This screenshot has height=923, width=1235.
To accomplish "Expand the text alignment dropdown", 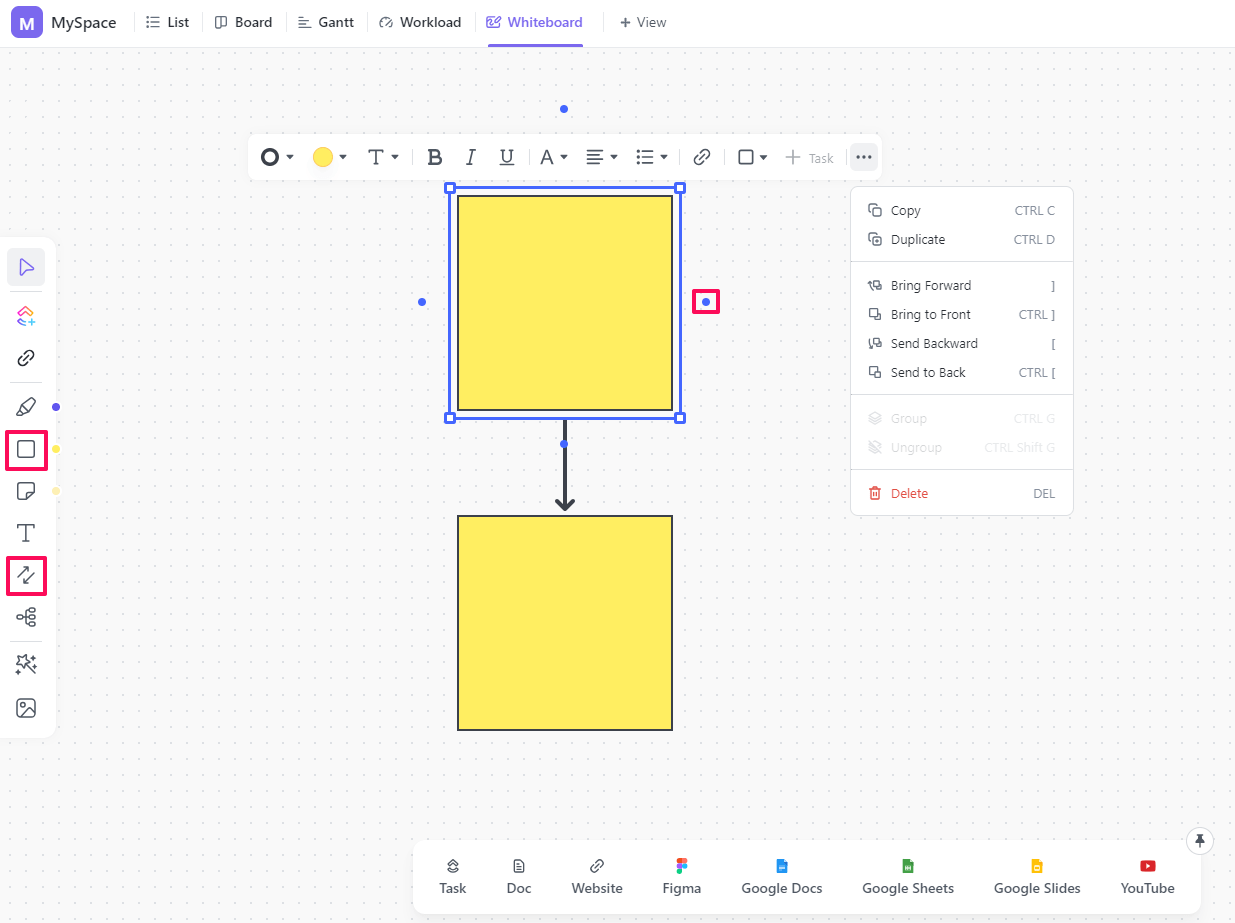I will point(601,157).
